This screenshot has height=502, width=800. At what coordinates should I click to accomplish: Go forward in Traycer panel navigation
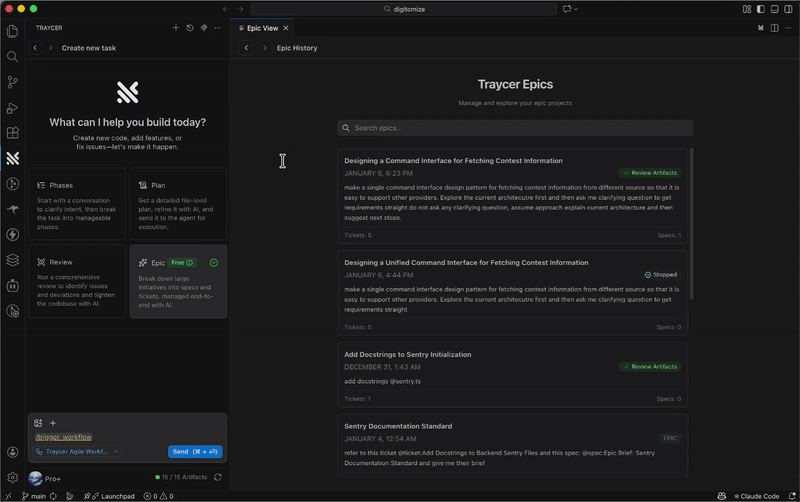[x=50, y=47]
